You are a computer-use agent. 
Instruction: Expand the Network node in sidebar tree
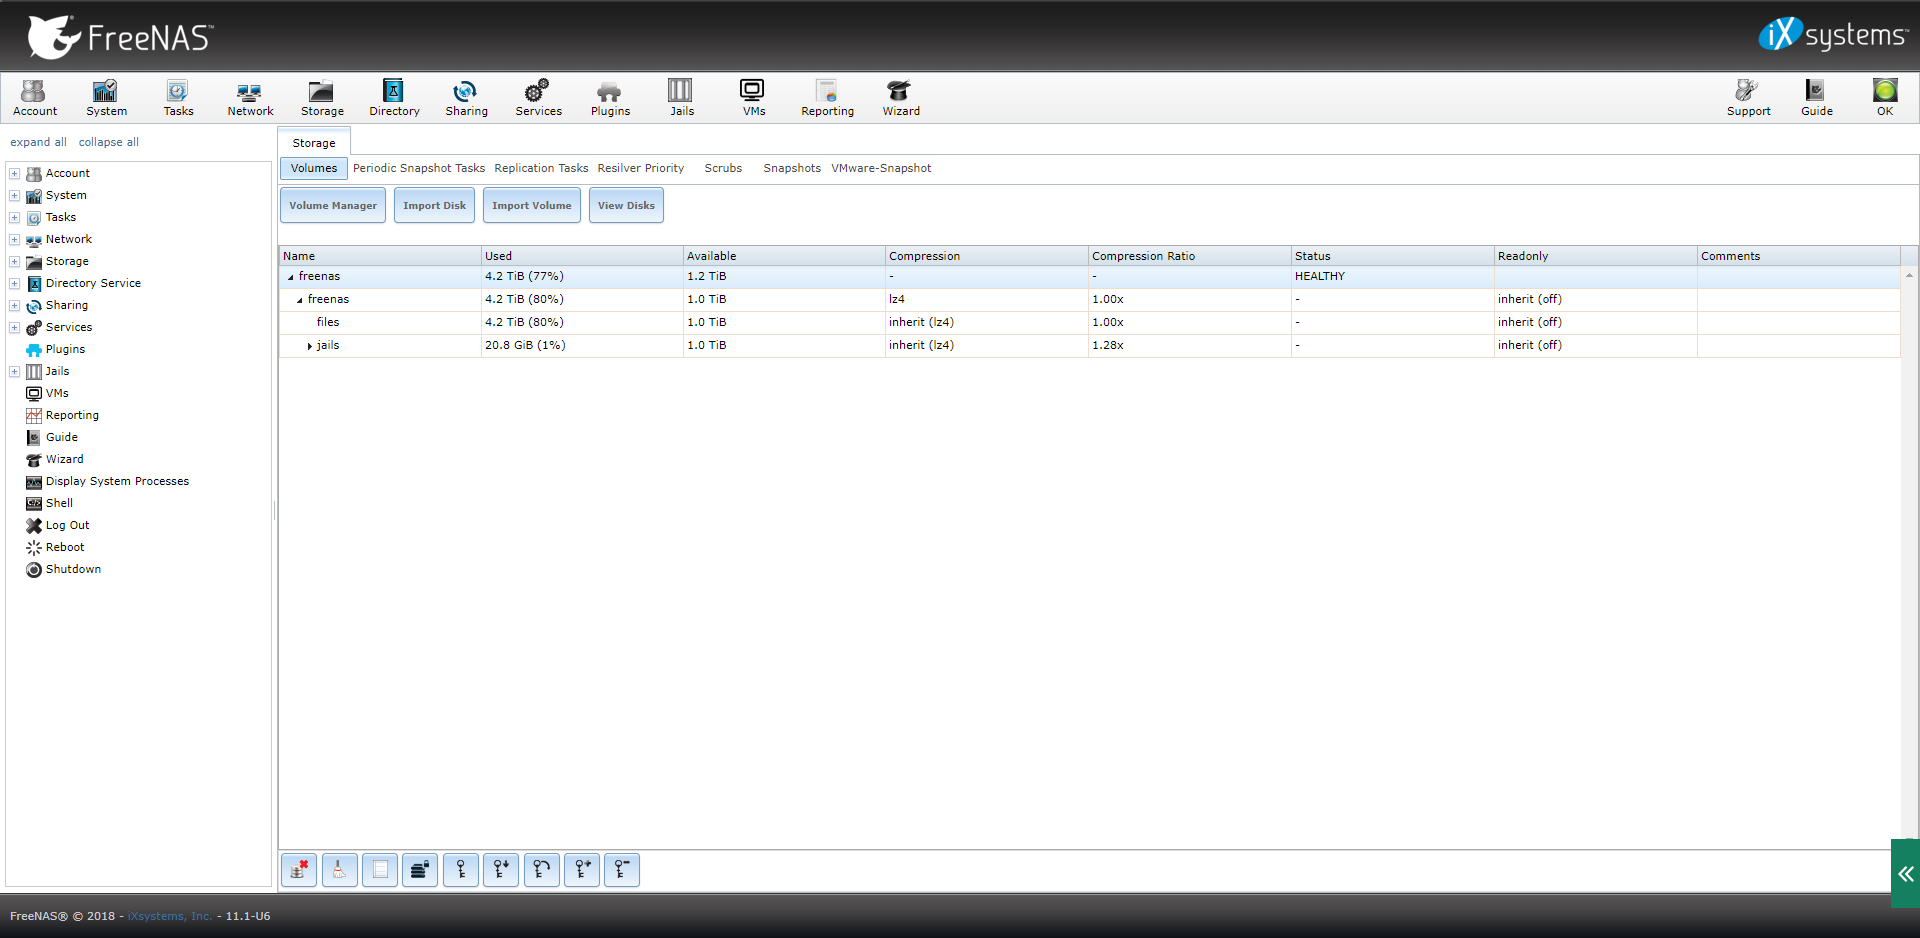(15, 239)
